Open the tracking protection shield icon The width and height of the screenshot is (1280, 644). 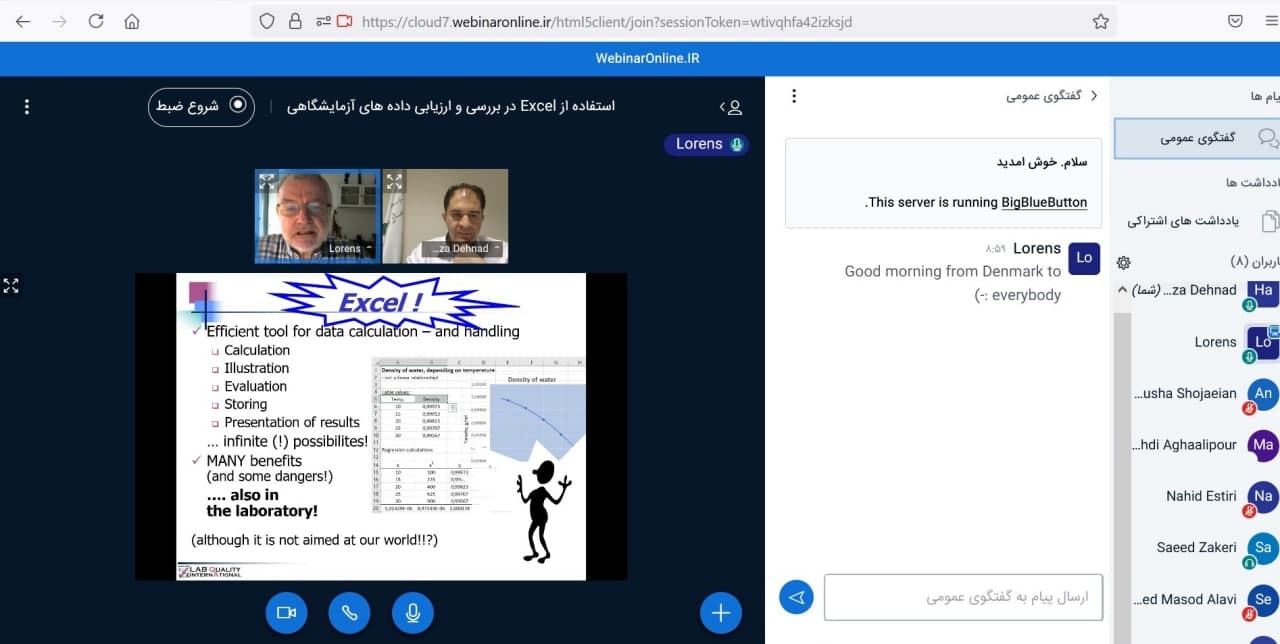point(267,21)
